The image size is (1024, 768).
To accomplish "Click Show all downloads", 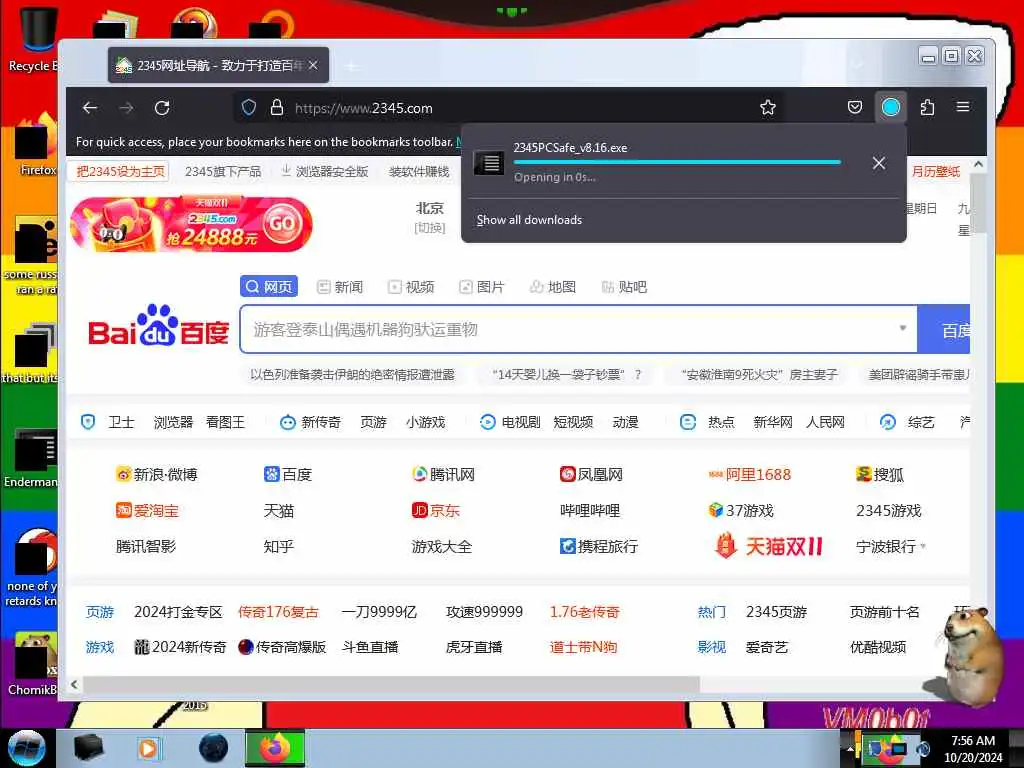I will tap(529, 220).
